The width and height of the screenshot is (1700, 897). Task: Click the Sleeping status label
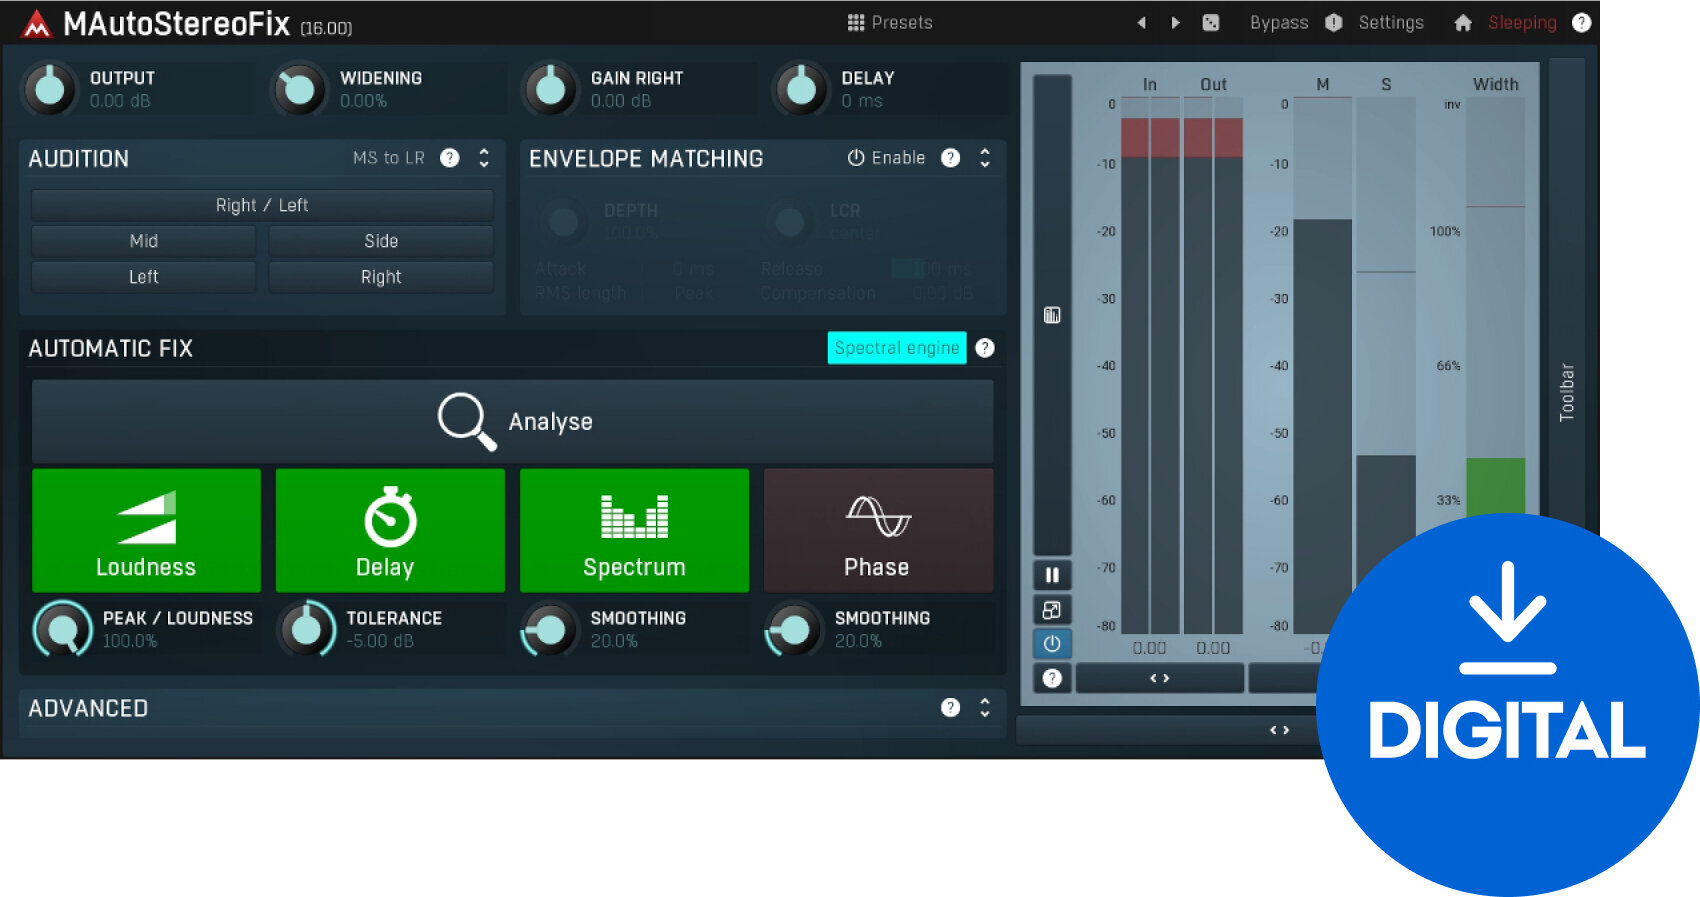[1522, 22]
